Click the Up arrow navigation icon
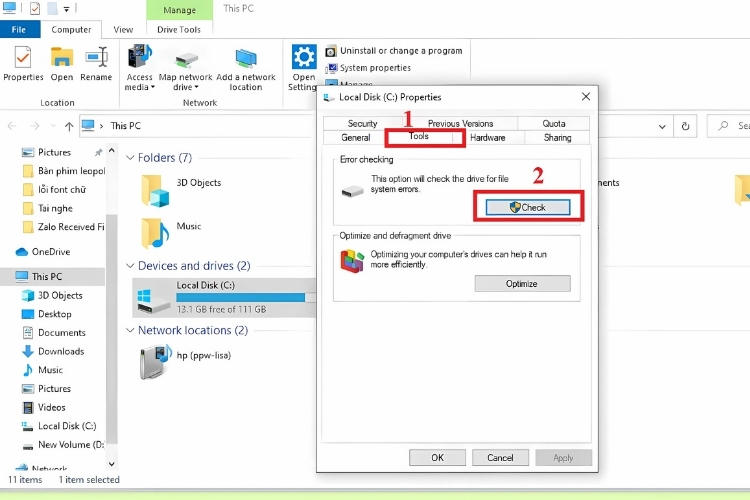Screen dimensions: 750x500 tap(68, 126)
